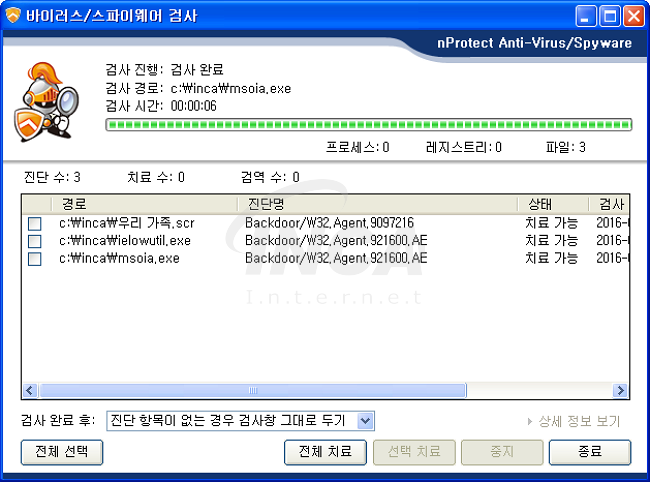The image size is (650, 482).
Task: Click the 파일: 3 count
Action: [x=565, y=148]
